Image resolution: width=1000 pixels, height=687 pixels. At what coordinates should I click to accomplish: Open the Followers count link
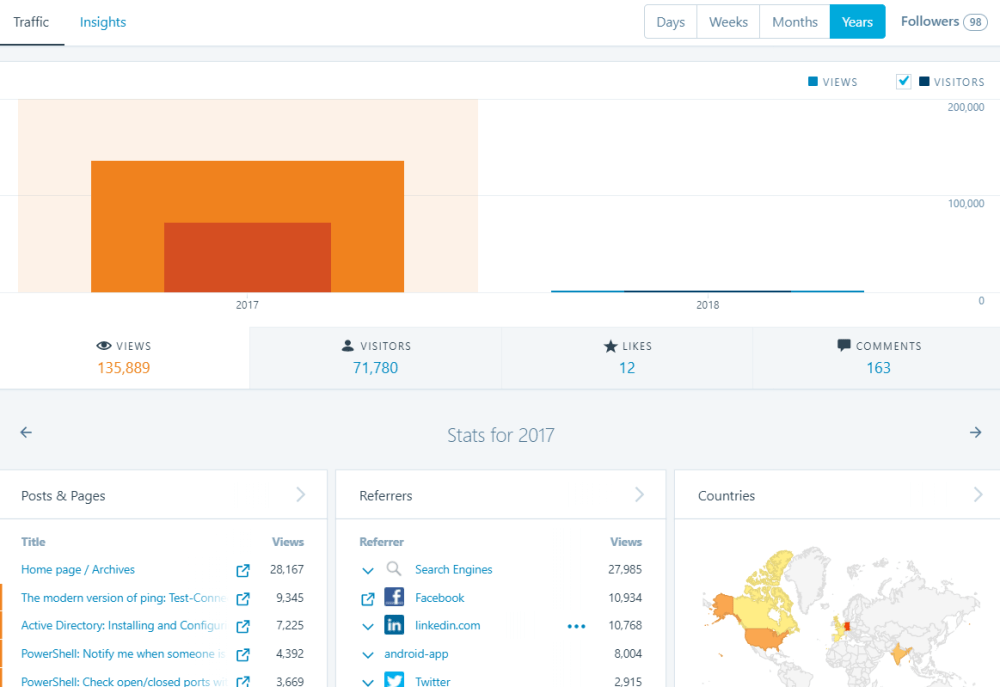943,22
